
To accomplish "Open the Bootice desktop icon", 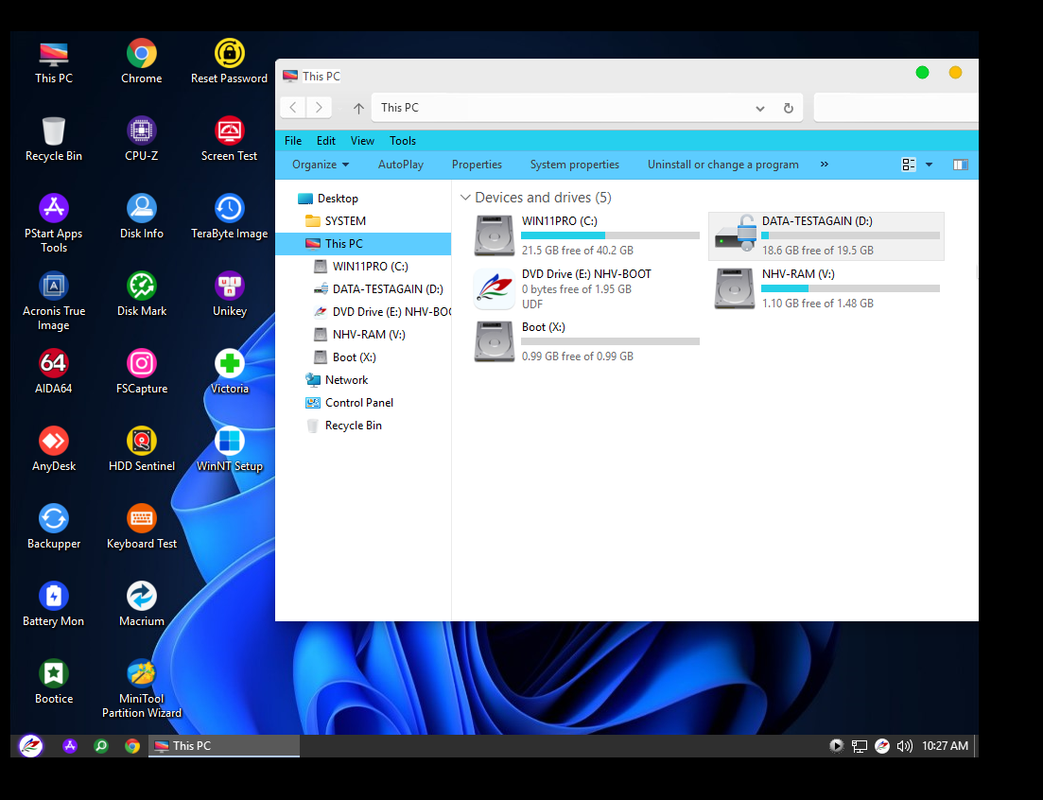I will click(53, 682).
